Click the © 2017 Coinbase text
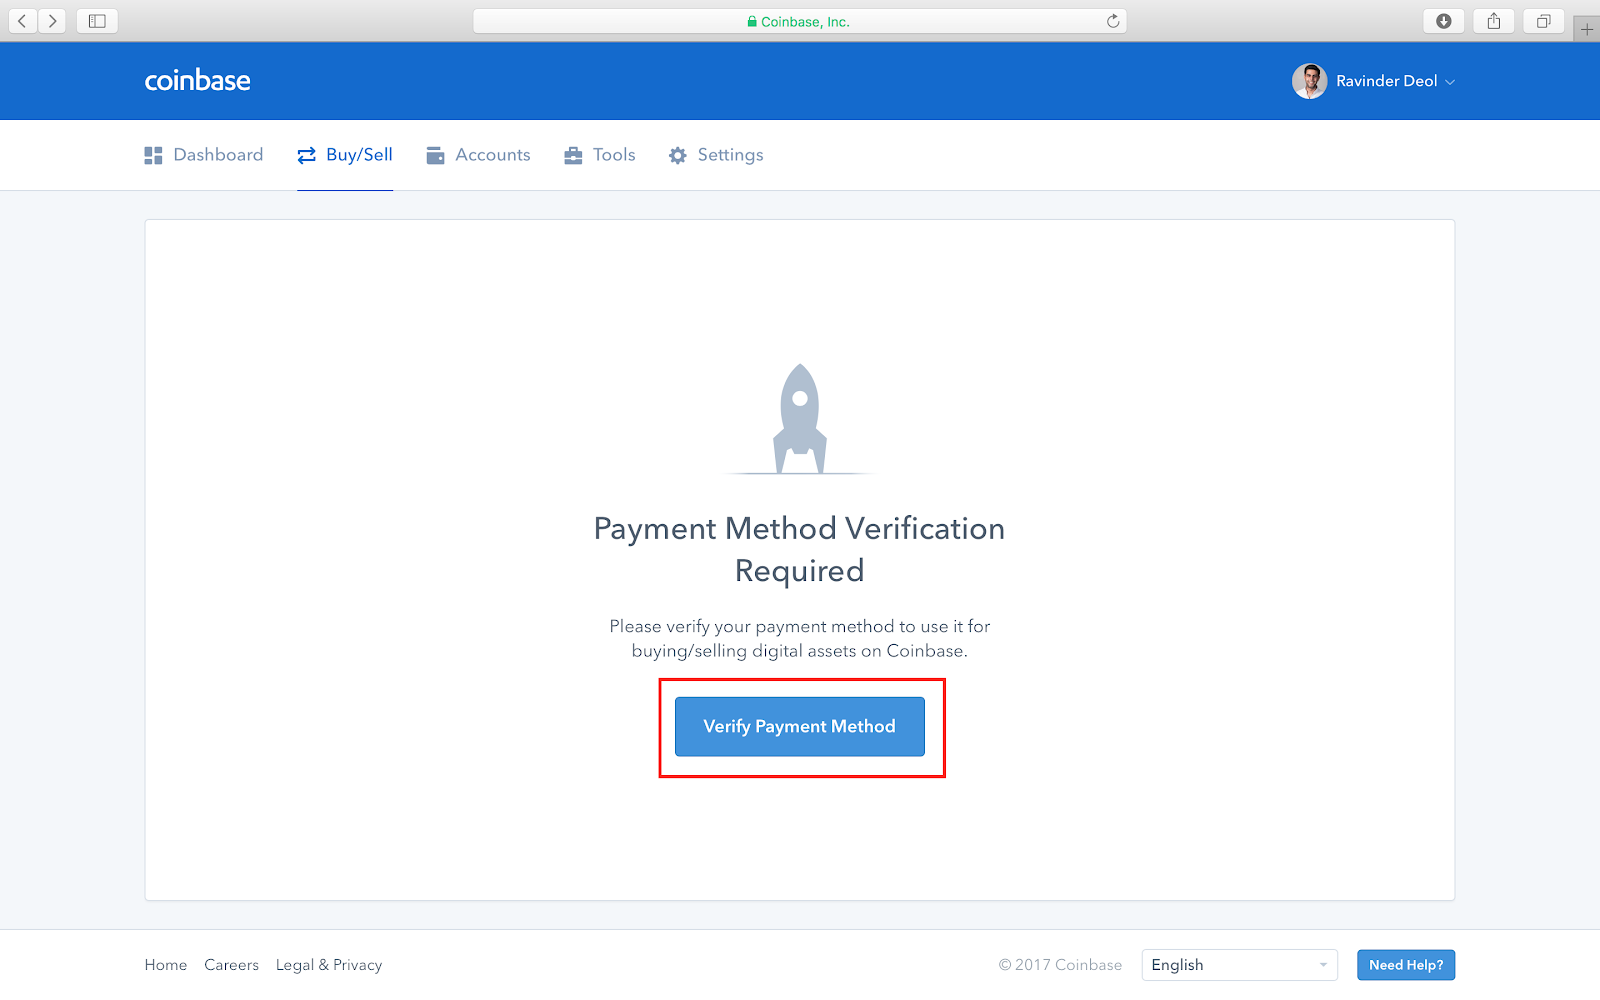 pos(1060,965)
